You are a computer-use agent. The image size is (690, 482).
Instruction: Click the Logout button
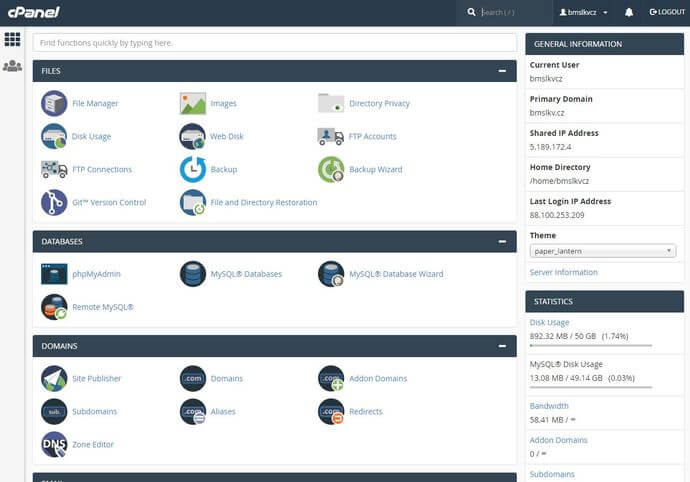point(667,12)
